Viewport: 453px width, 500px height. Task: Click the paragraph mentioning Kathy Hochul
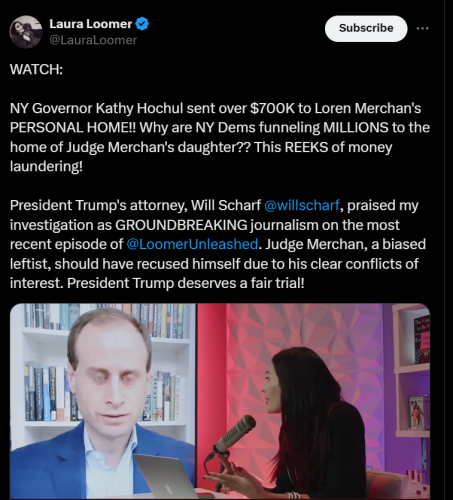220,137
